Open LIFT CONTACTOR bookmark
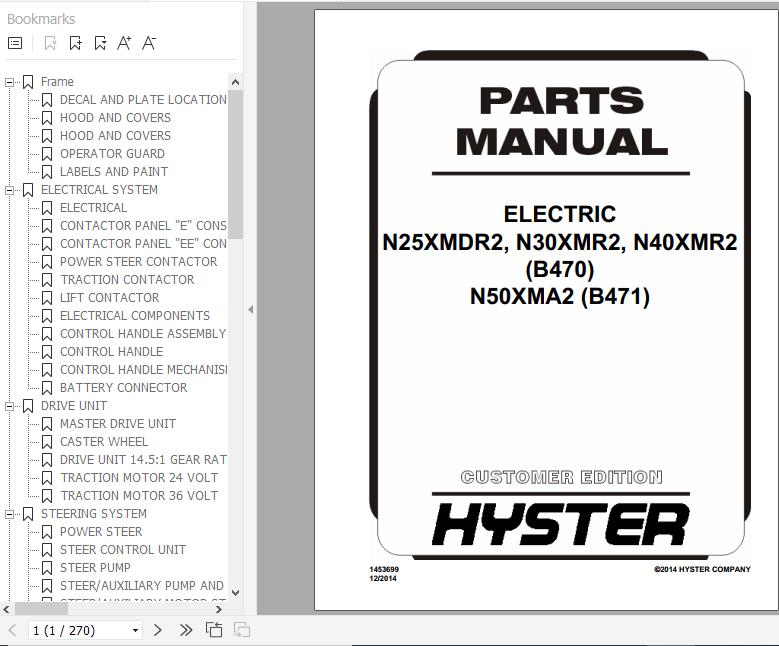 [x=109, y=298]
